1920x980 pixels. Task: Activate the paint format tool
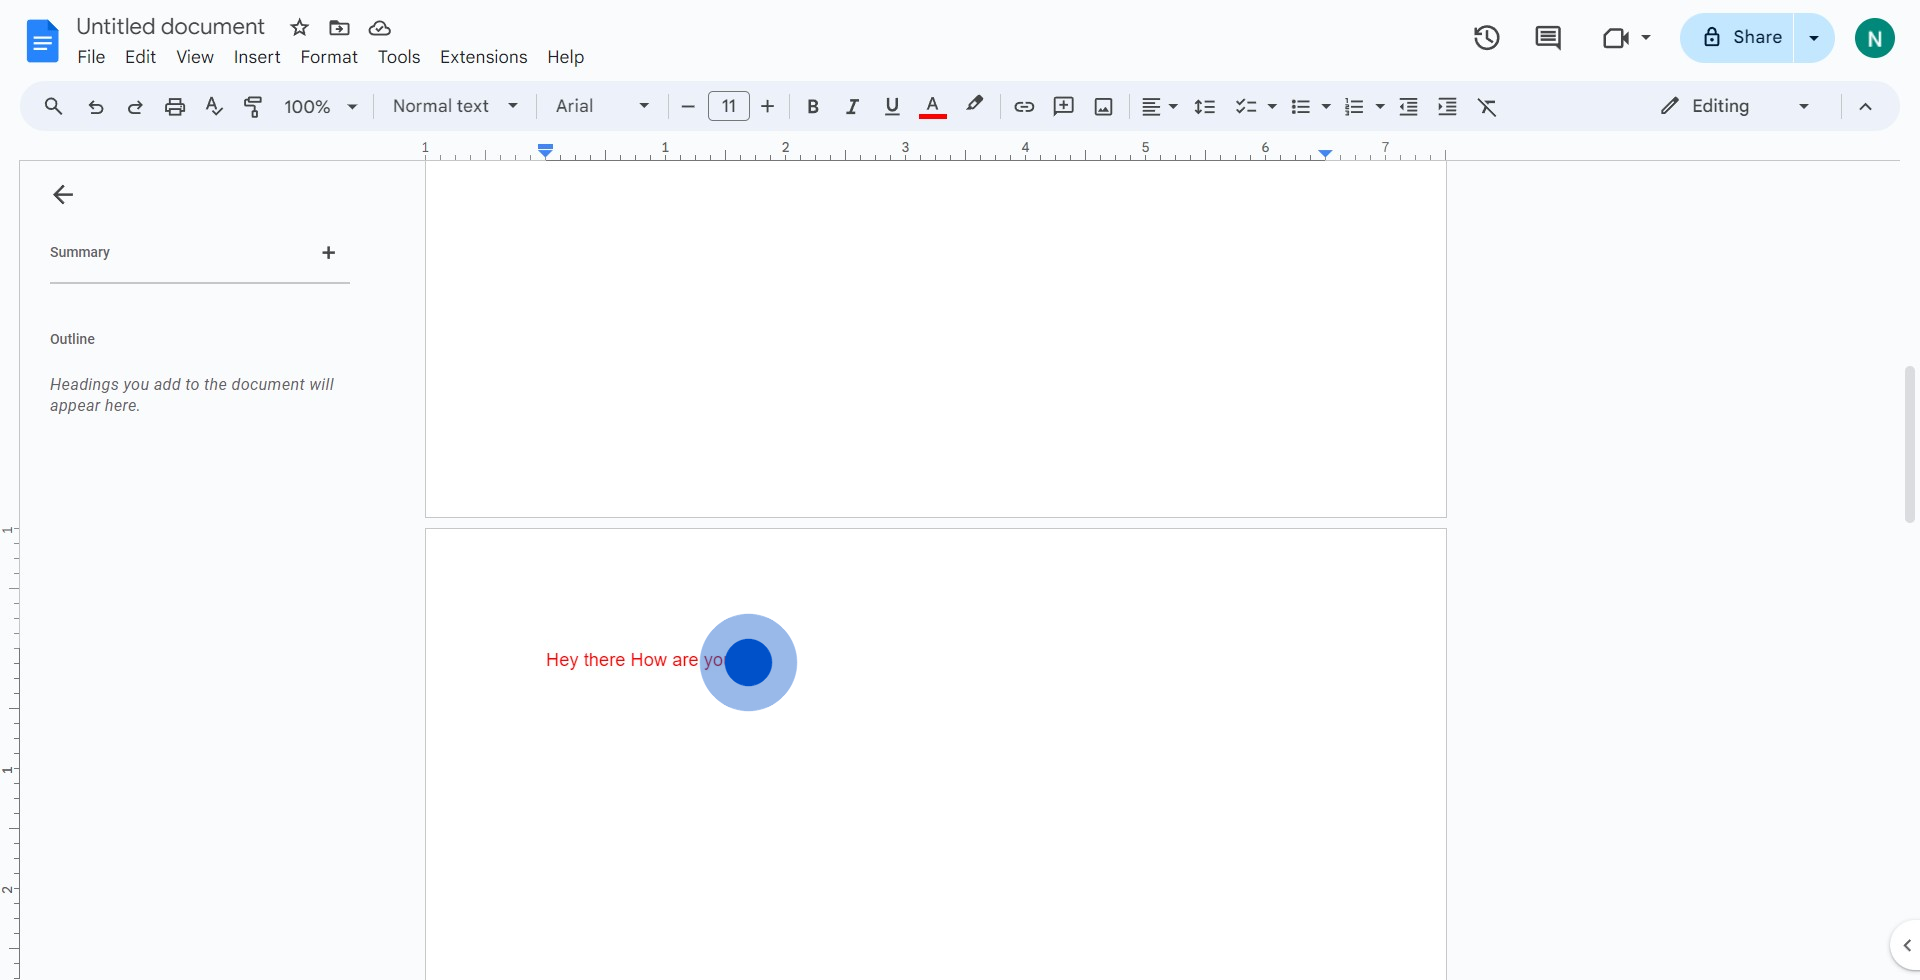click(x=254, y=107)
